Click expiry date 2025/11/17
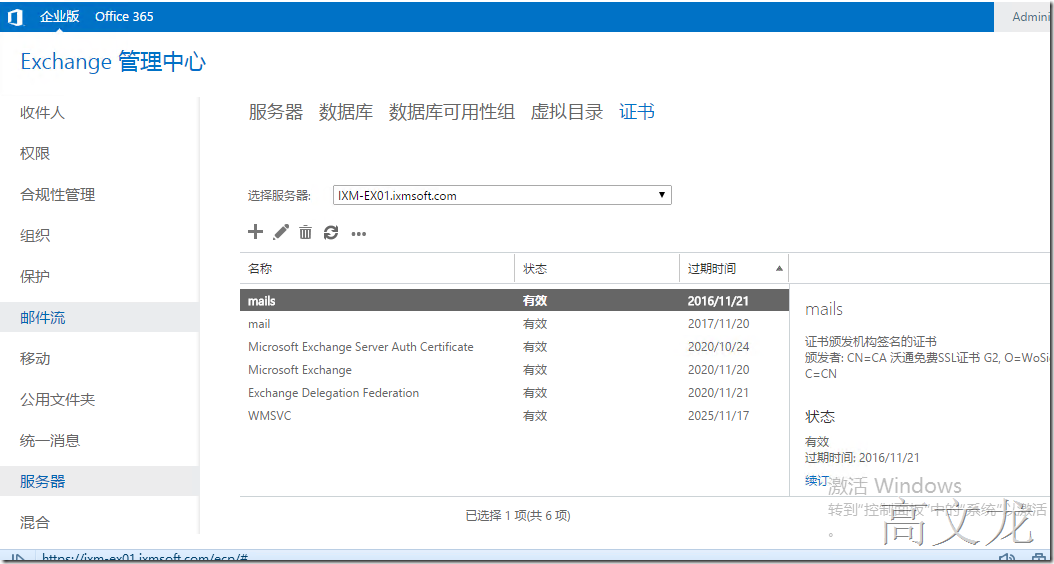The image size is (1054, 564). tap(719, 415)
